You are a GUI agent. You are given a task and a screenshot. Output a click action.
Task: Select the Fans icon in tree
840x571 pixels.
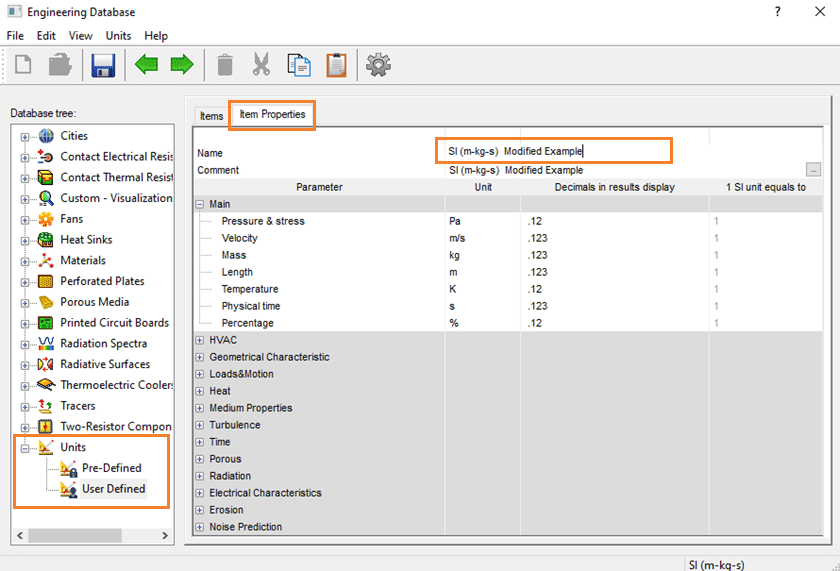46,219
